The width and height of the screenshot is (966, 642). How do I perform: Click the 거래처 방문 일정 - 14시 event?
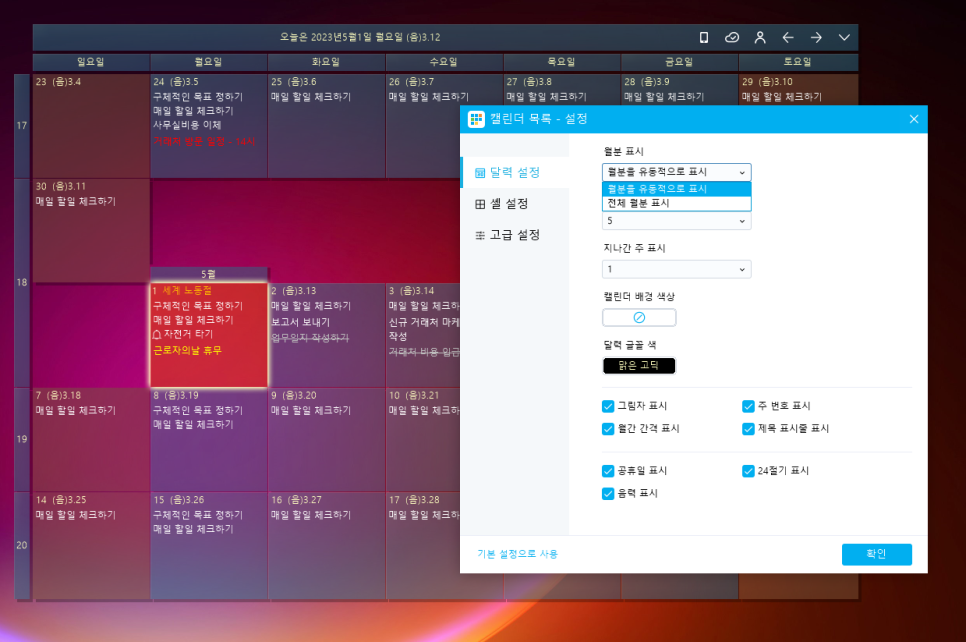(x=204, y=142)
